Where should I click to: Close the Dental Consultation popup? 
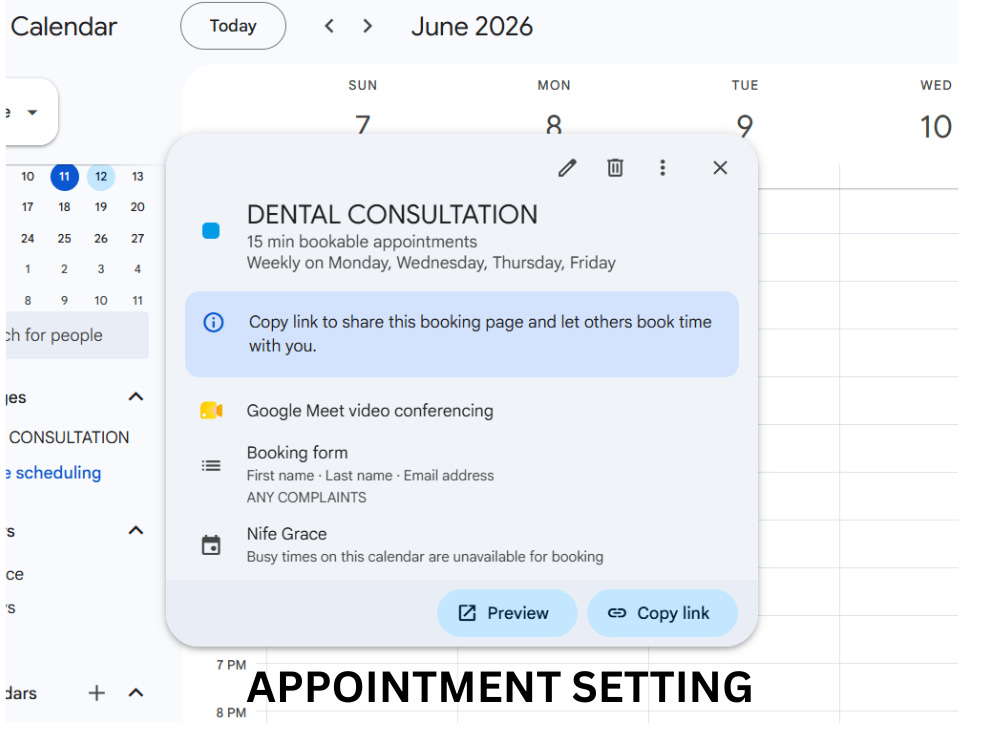(x=720, y=168)
